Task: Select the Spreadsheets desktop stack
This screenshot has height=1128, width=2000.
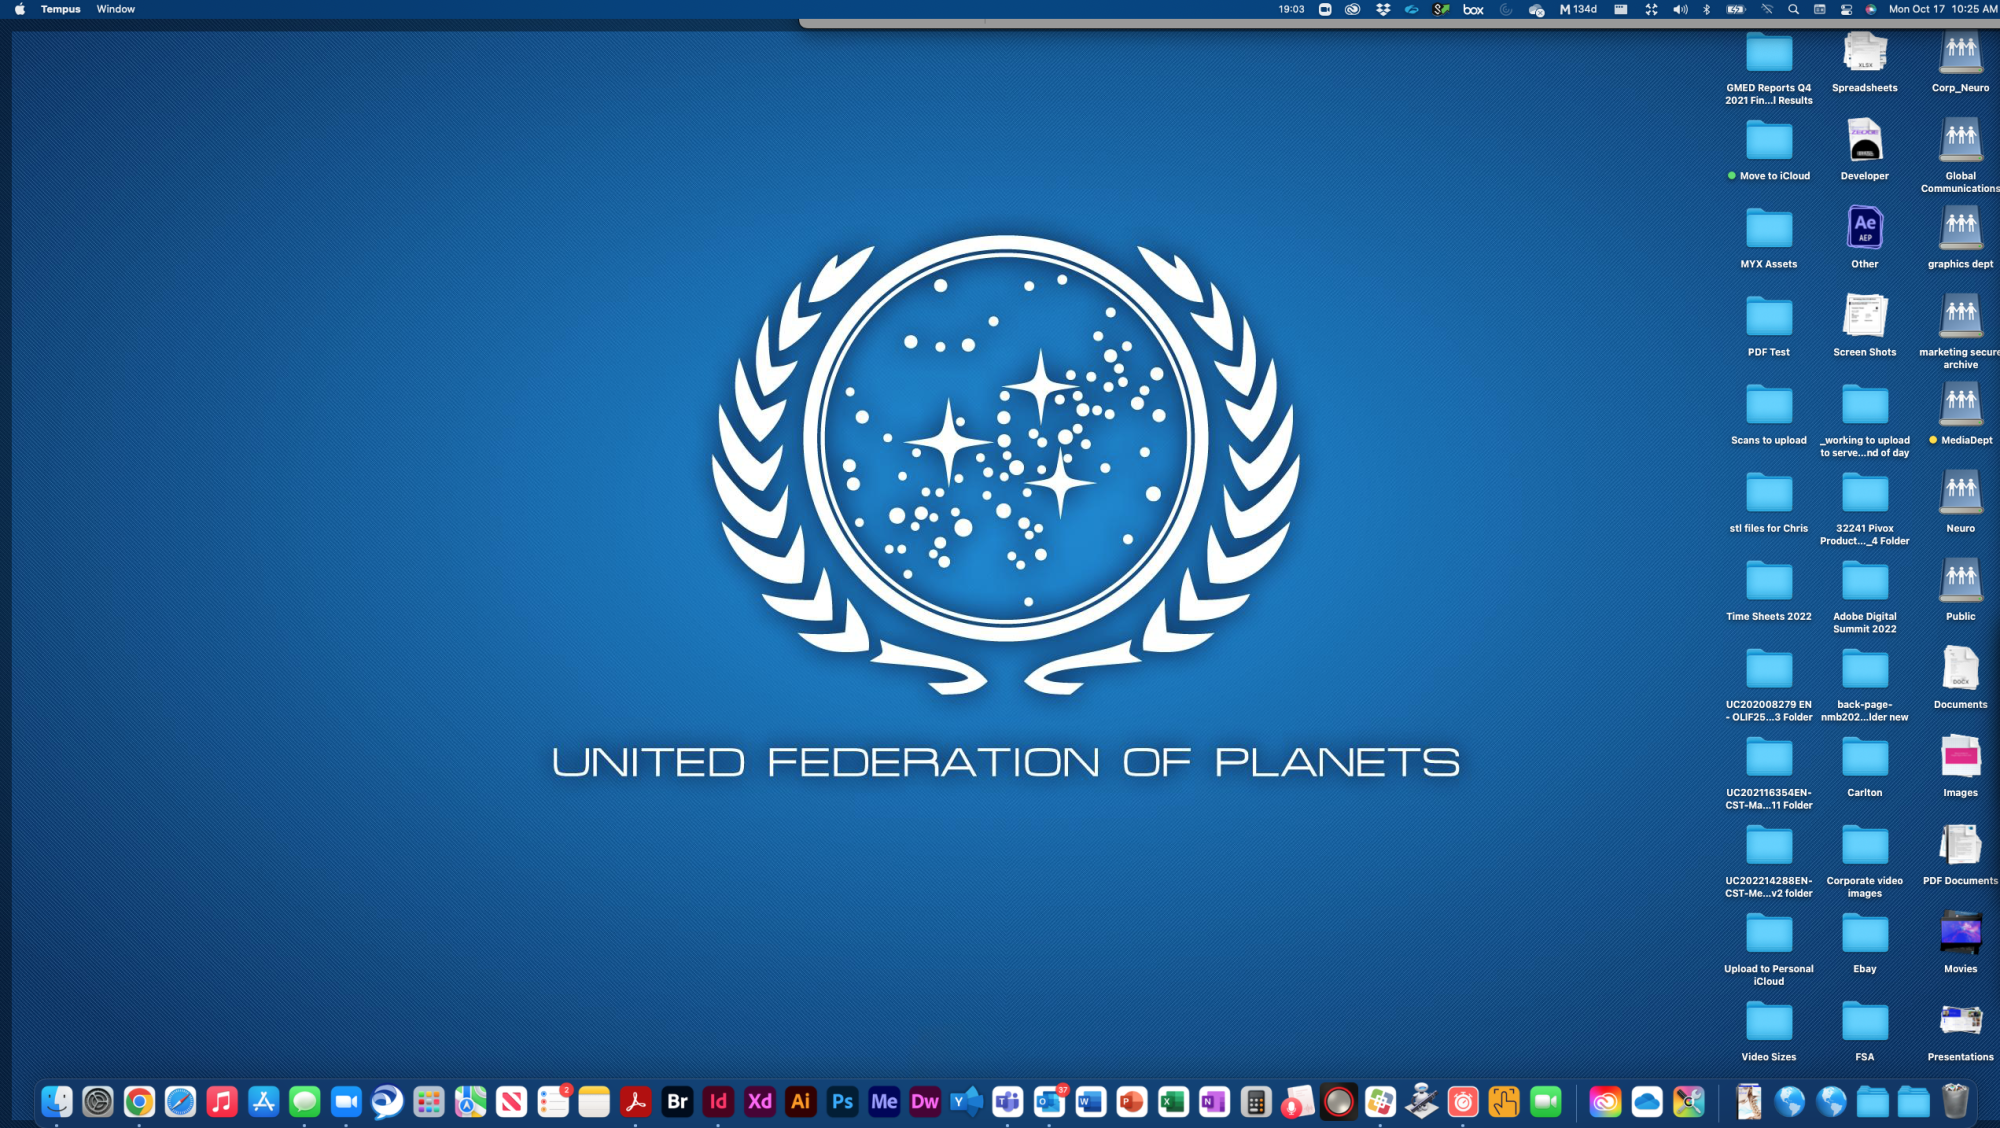Action: coord(1865,61)
